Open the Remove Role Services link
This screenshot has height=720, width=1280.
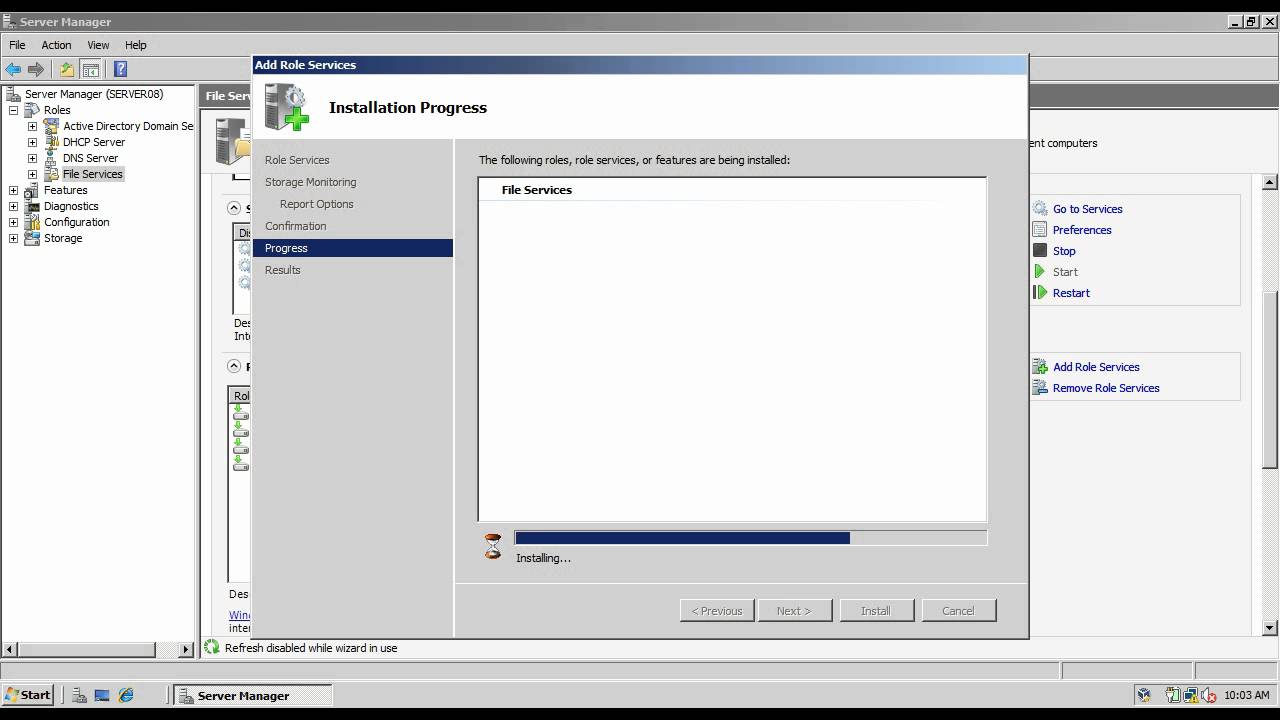pyautogui.click(x=1106, y=388)
